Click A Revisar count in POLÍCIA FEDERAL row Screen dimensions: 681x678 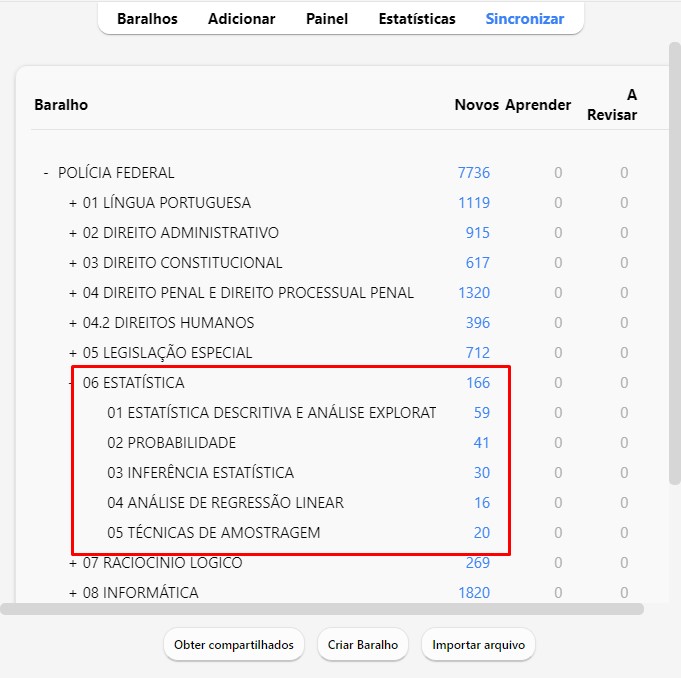coord(624,173)
